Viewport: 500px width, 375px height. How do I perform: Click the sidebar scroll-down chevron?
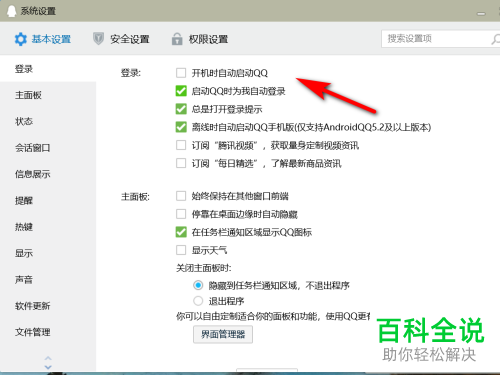coord(48,367)
